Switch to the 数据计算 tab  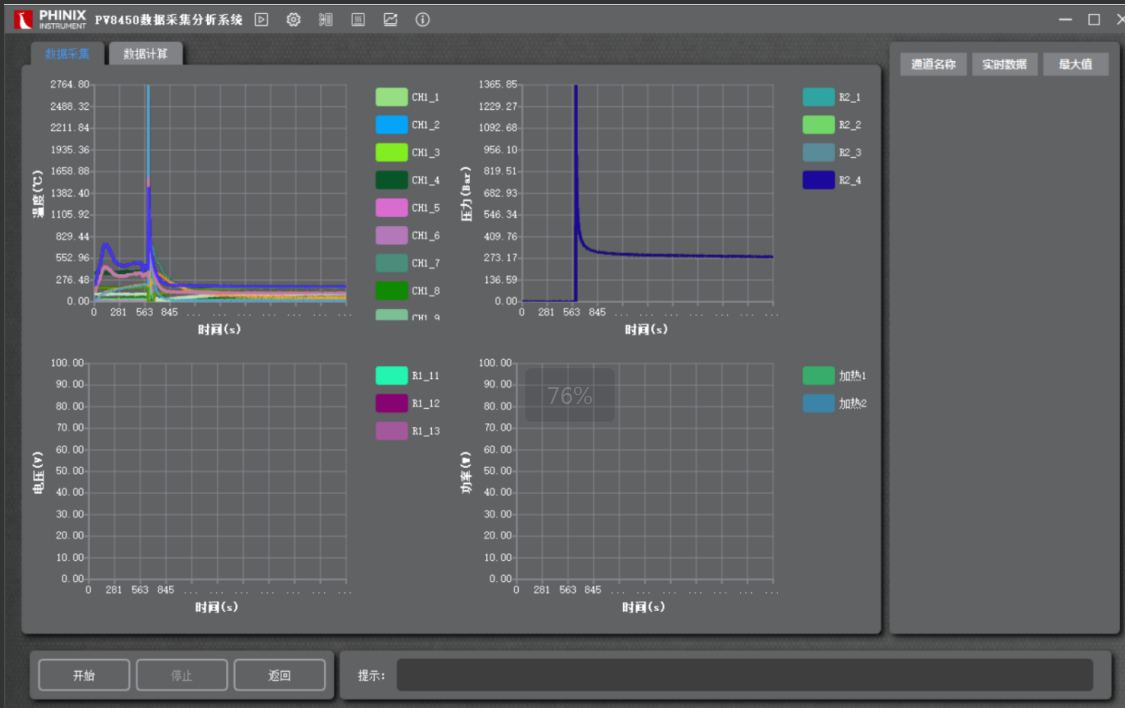(146, 54)
